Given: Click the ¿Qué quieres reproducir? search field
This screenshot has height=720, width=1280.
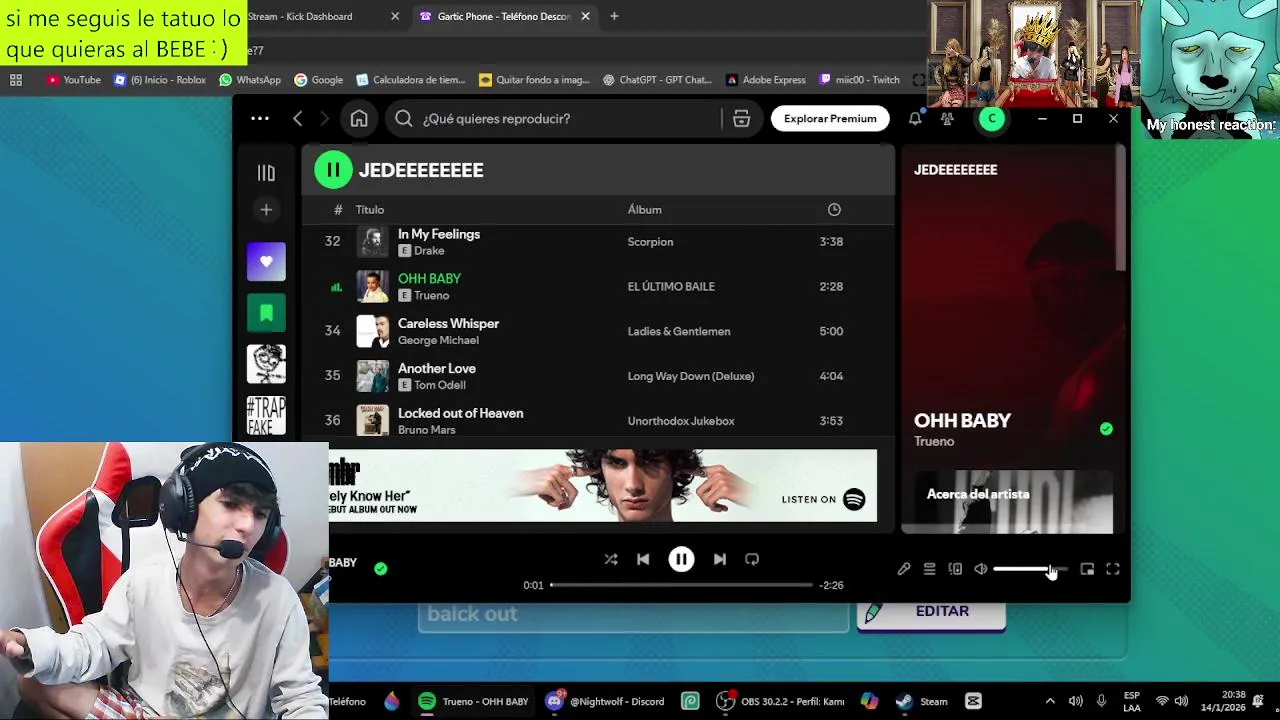Looking at the screenshot, I should [x=555, y=118].
